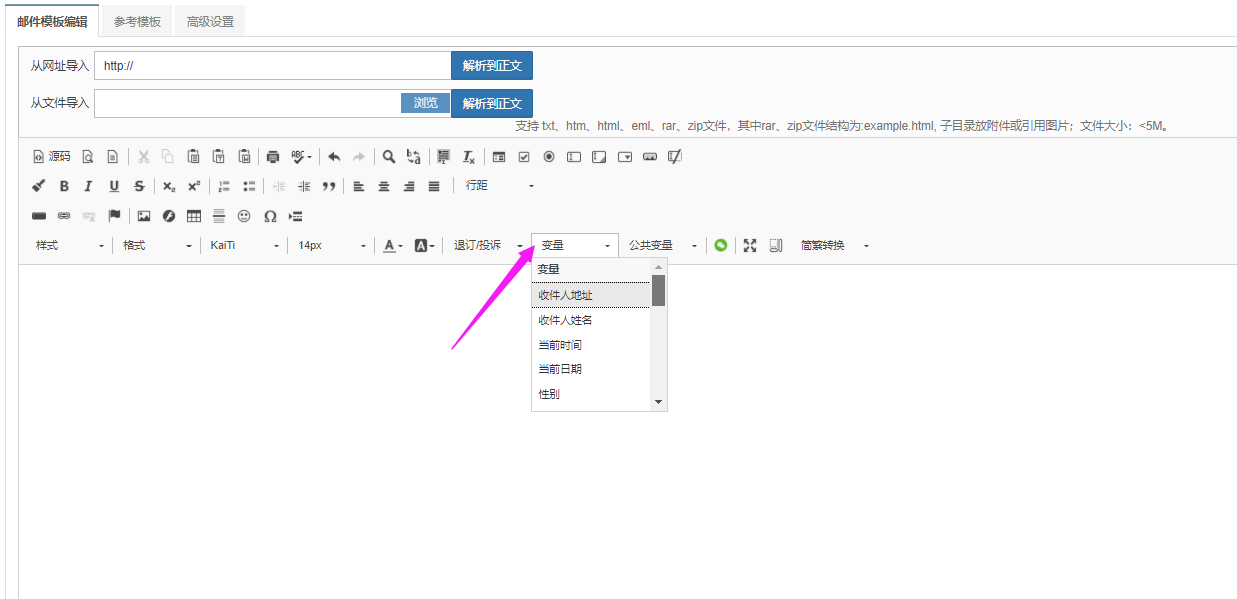
Task: Click the print icon in toolbar
Action: pyautogui.click(x=272, y=157)
